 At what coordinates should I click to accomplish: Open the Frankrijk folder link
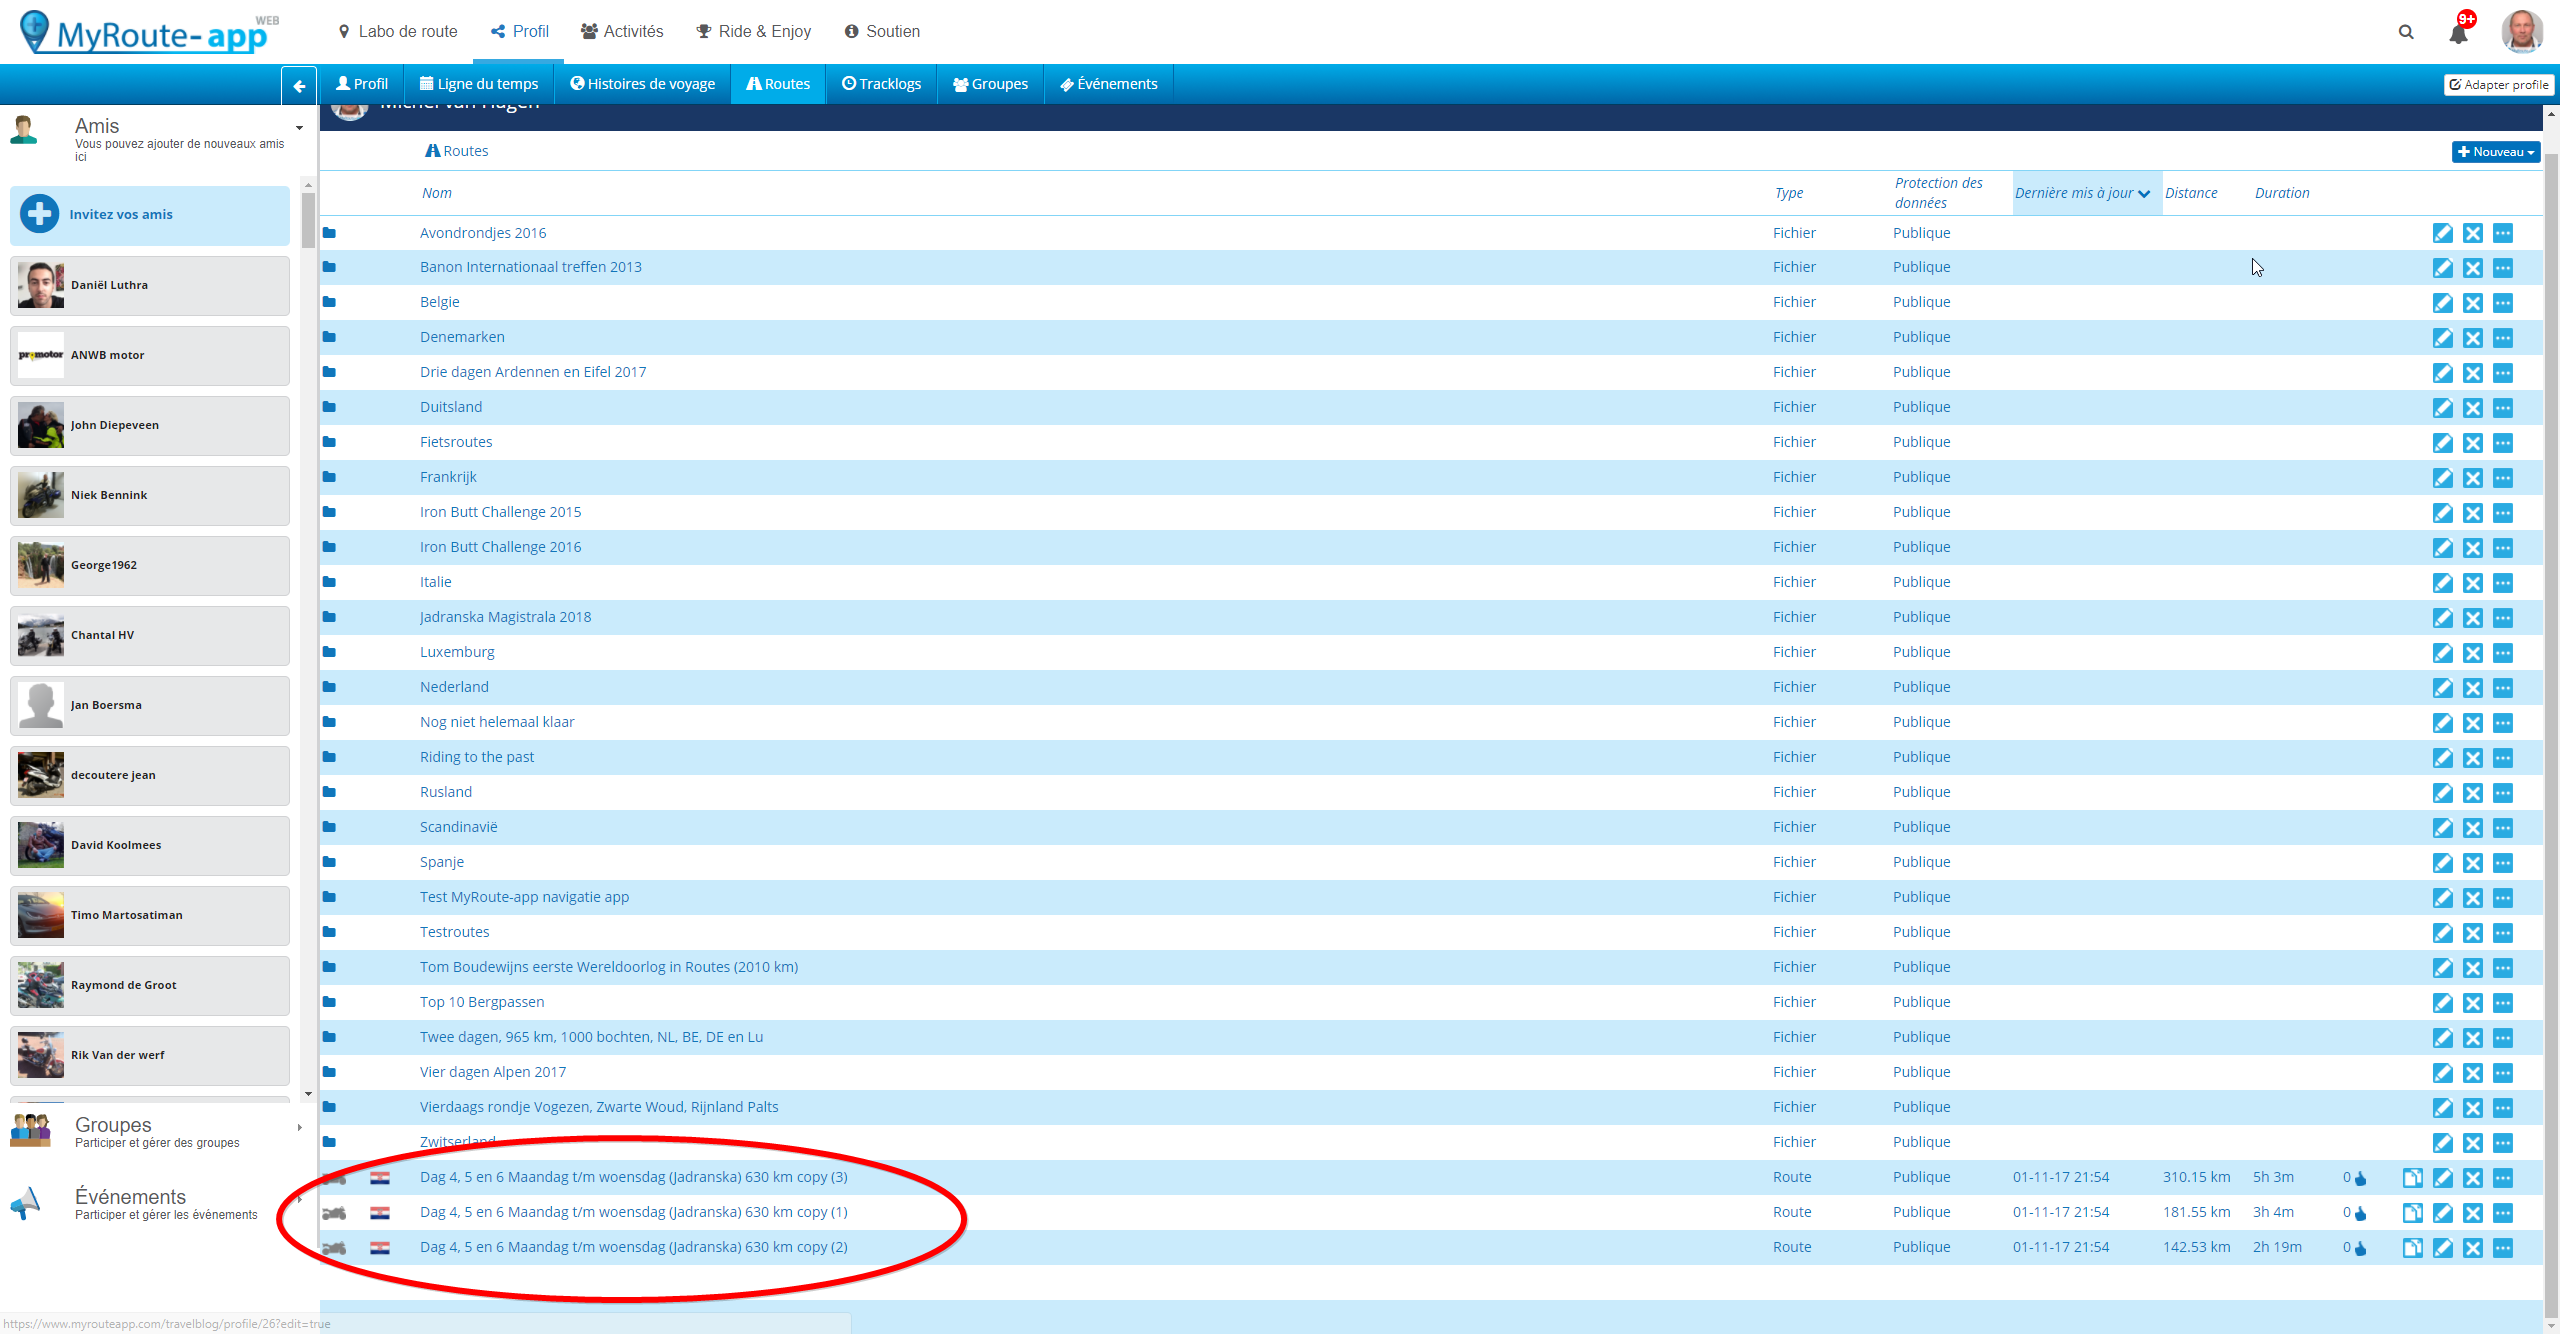pos(448,477)
